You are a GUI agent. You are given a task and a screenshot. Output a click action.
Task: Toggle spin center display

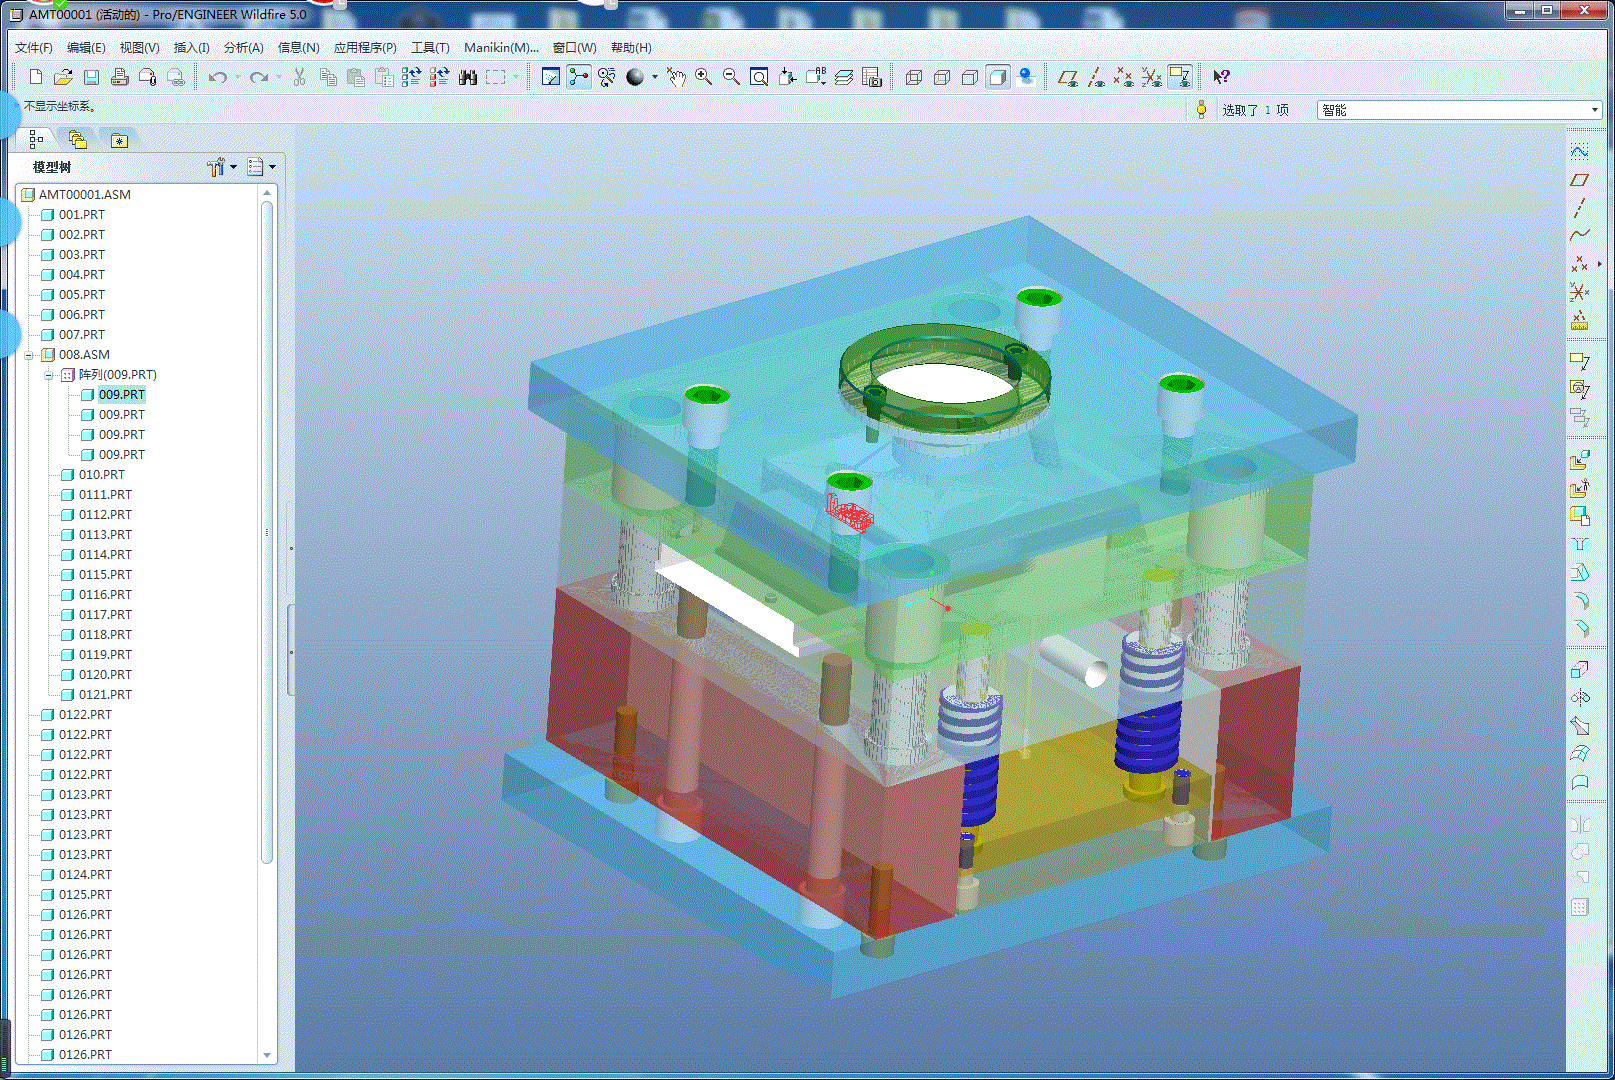tap(579, 77)
